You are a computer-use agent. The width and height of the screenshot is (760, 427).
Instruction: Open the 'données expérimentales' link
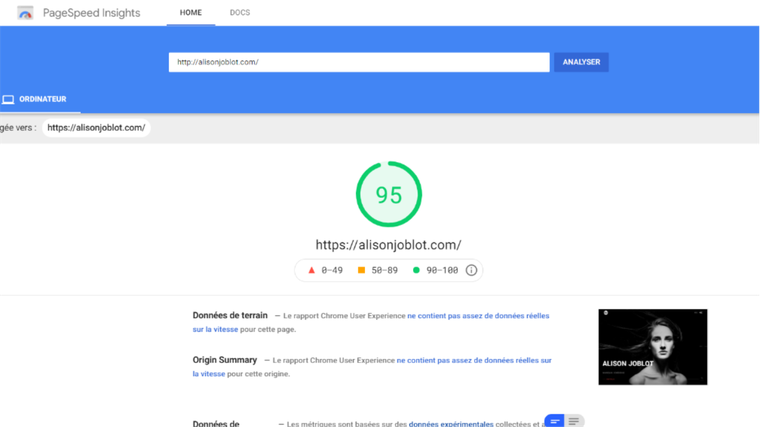451,424
